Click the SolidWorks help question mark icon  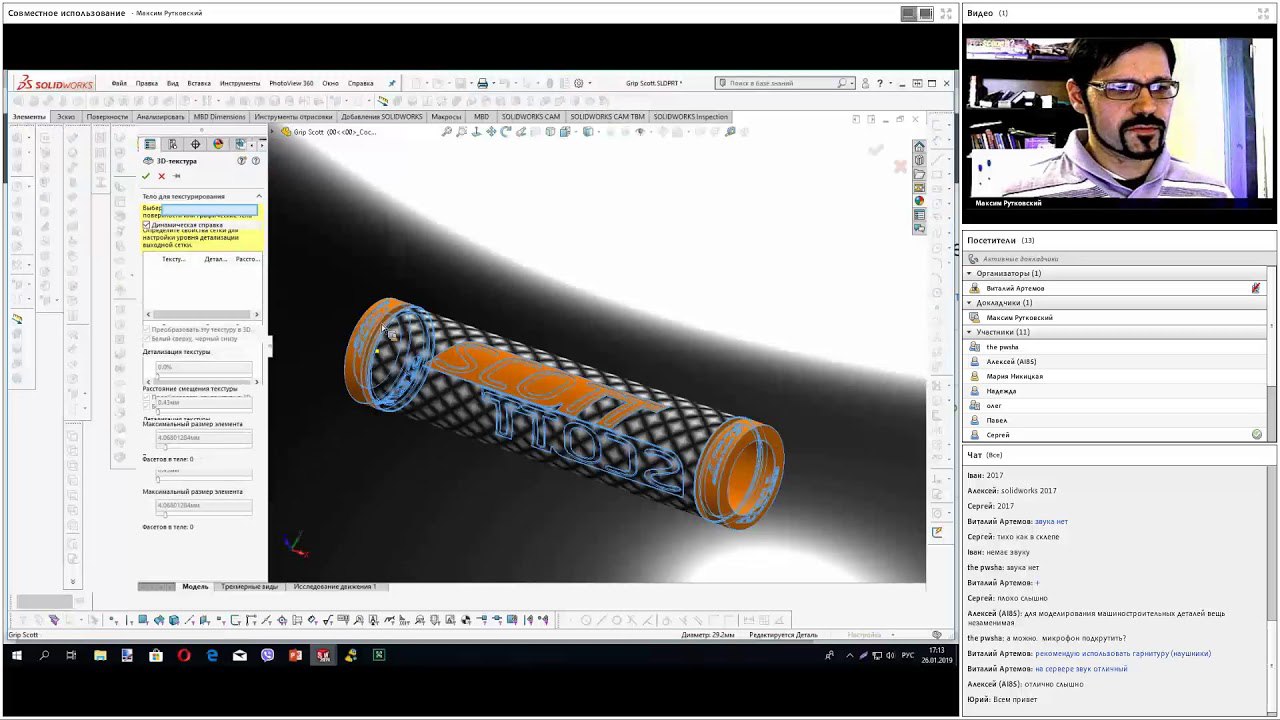pyautogui.click(x=880, y=83)
